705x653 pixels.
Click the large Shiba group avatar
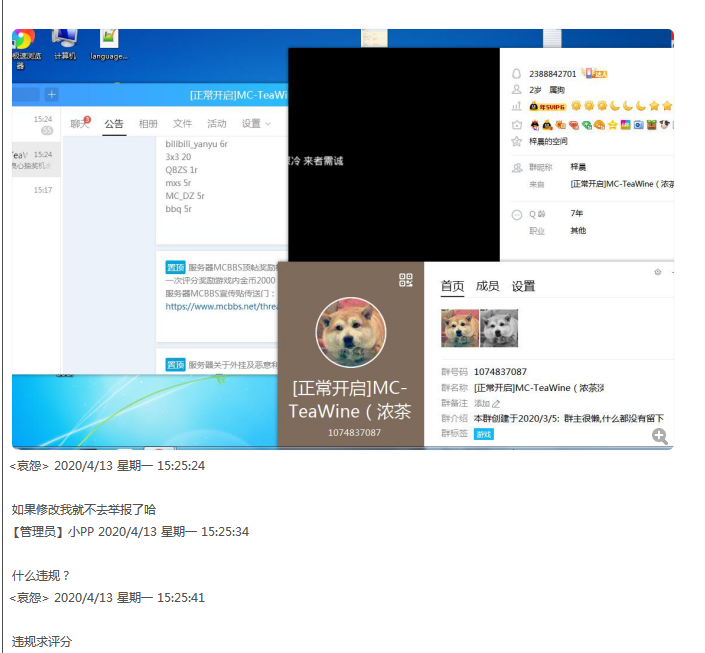[x=351, y=332]
